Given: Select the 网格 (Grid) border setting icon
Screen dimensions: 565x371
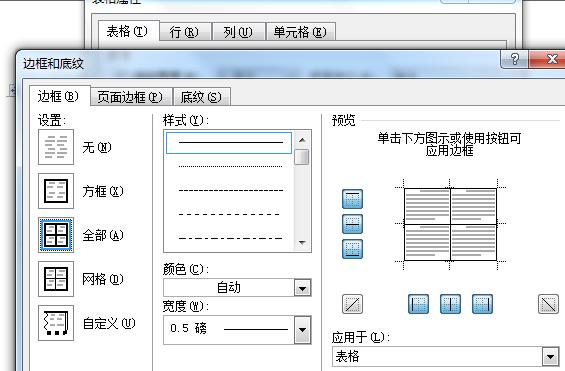Looking at the screenshot, I should click(56, 279).
